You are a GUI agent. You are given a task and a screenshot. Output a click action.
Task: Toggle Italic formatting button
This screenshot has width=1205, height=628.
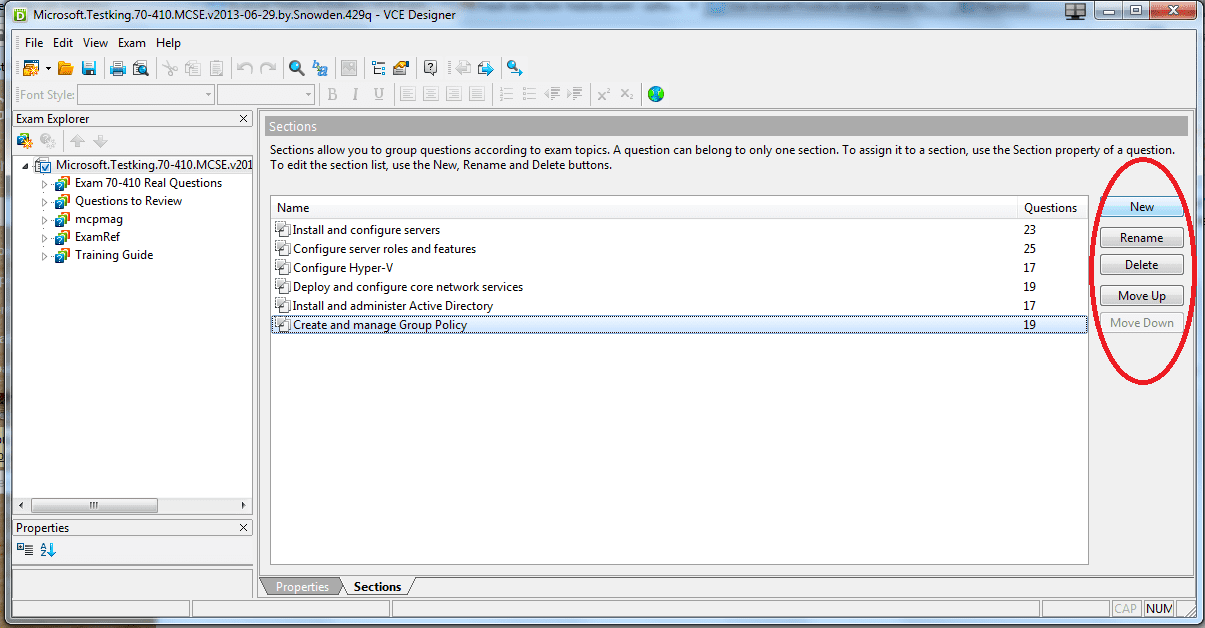point(356,94)
